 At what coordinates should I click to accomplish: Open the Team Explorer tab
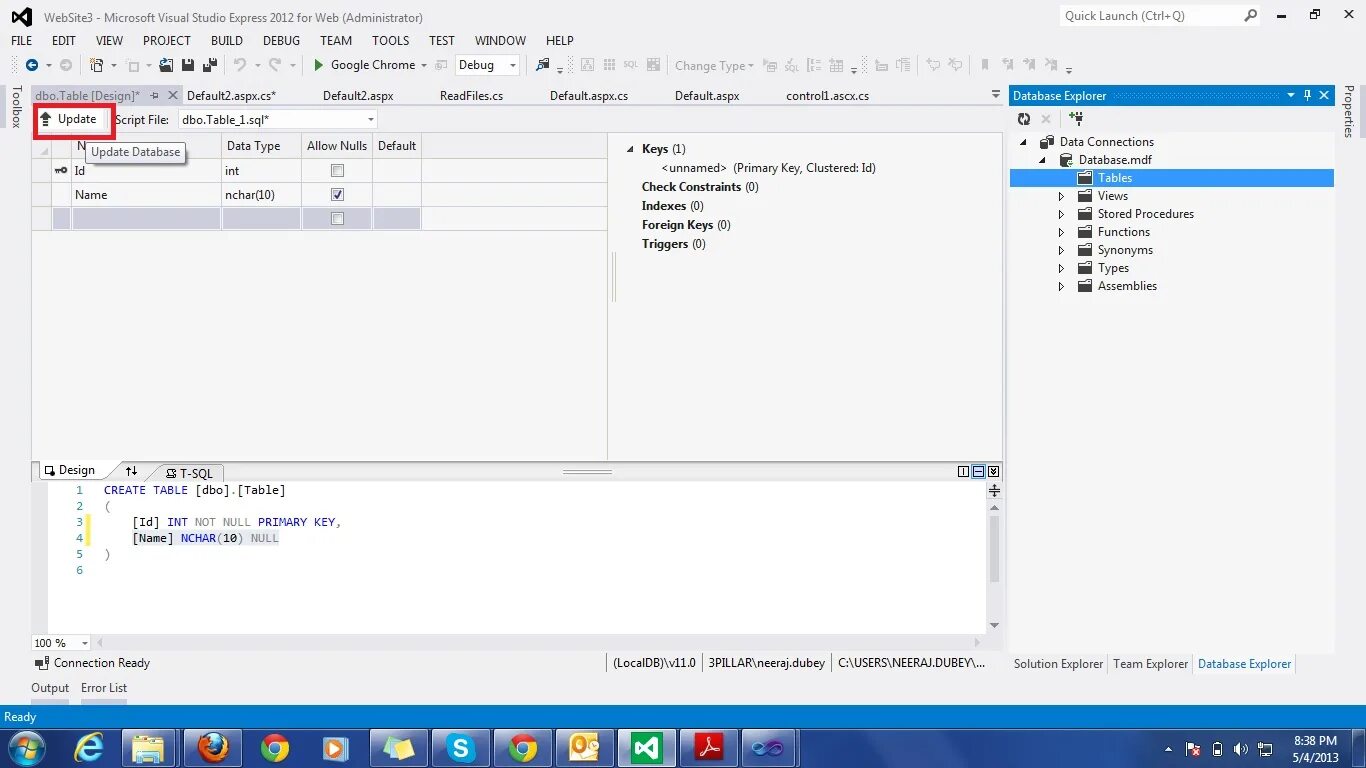click(1151, 664)
